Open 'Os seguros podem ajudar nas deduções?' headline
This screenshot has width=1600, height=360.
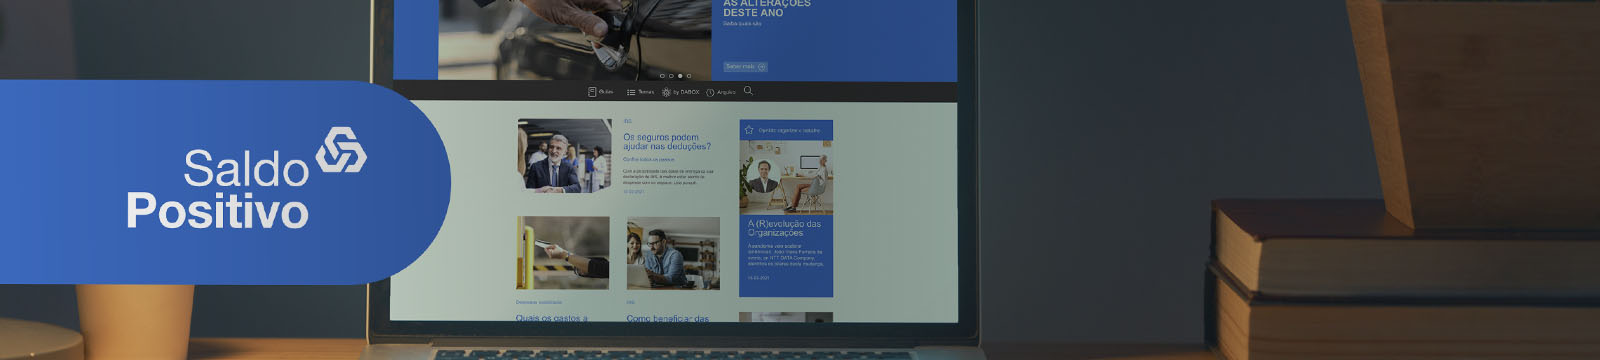pos(667,142)
